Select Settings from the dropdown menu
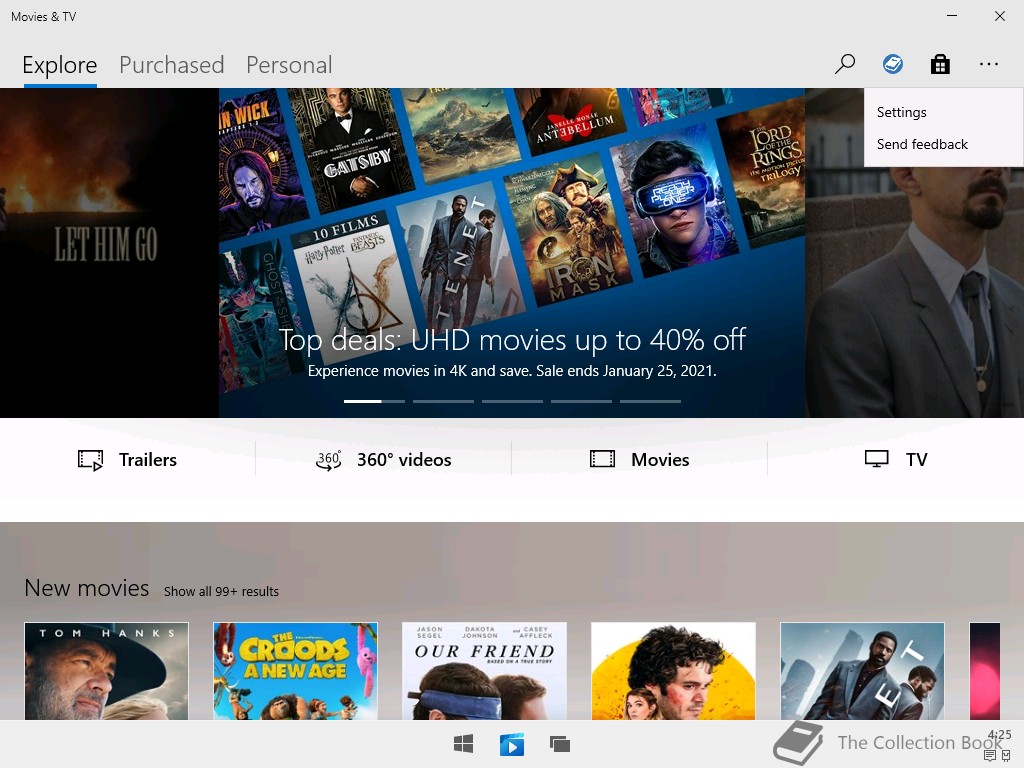This screenshot has height=768, width=1024. point(944,112)
